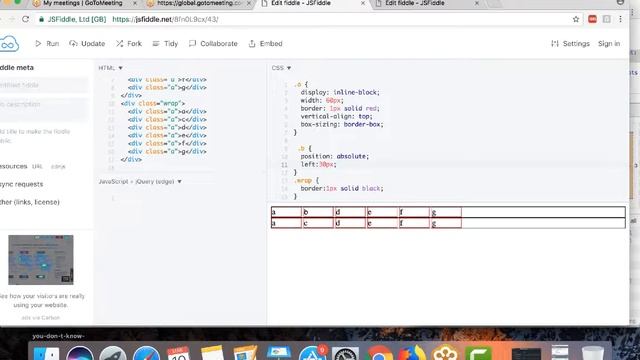Open the JavaScript + jQuery (edge) dropdown
Screen dimensions: 640x360
(x=140, y=181)
